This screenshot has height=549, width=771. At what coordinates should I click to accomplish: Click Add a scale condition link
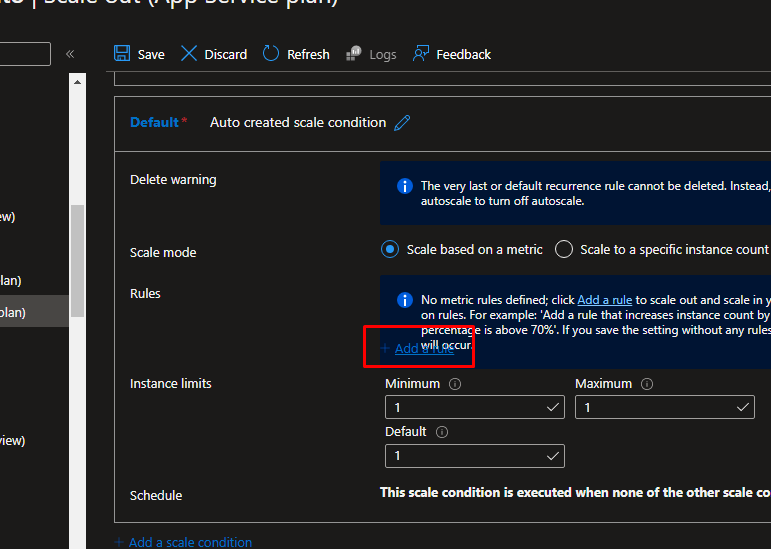189,542
